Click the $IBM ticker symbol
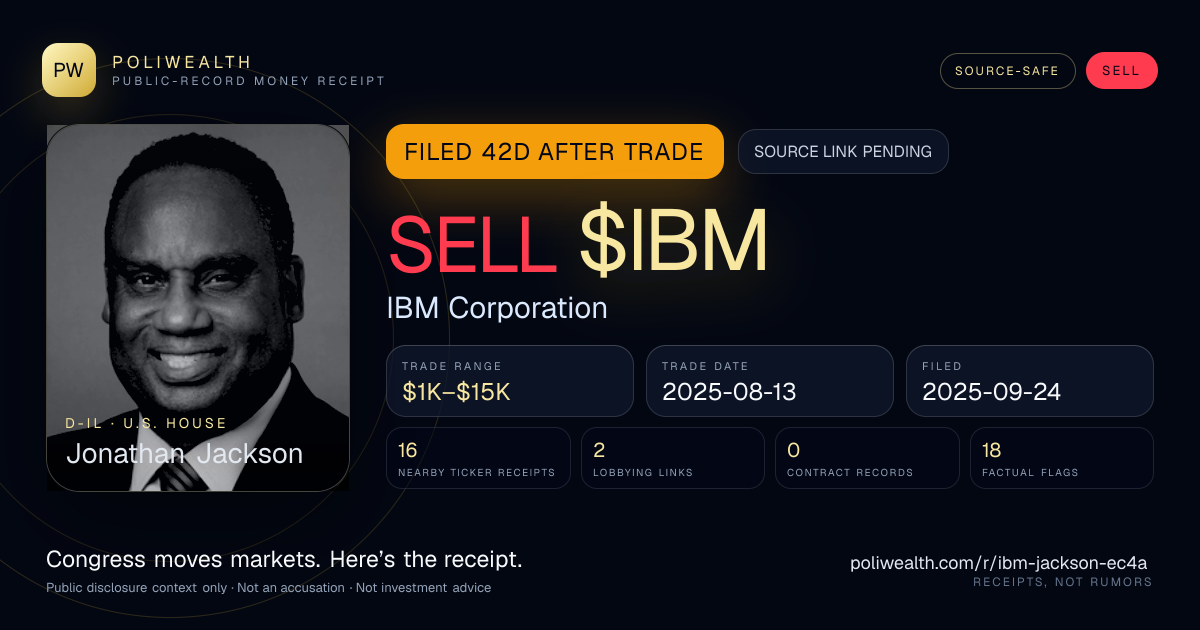The width and height of the screenshot is (1200, 630). coord(673,241)
